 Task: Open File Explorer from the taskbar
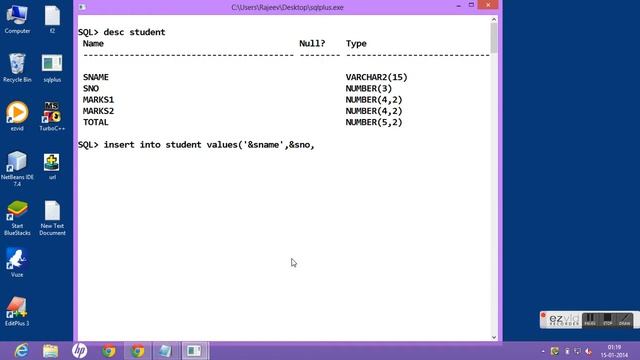(51, 351)
